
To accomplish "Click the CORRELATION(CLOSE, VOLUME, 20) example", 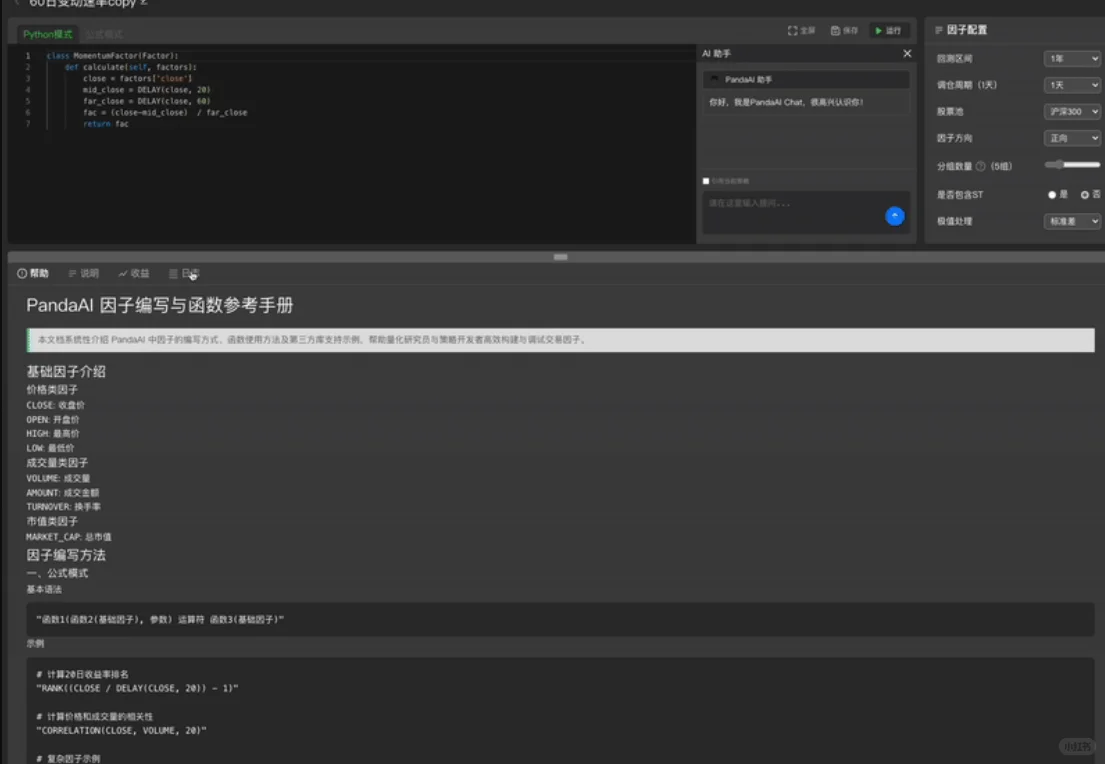I will 121,730.
